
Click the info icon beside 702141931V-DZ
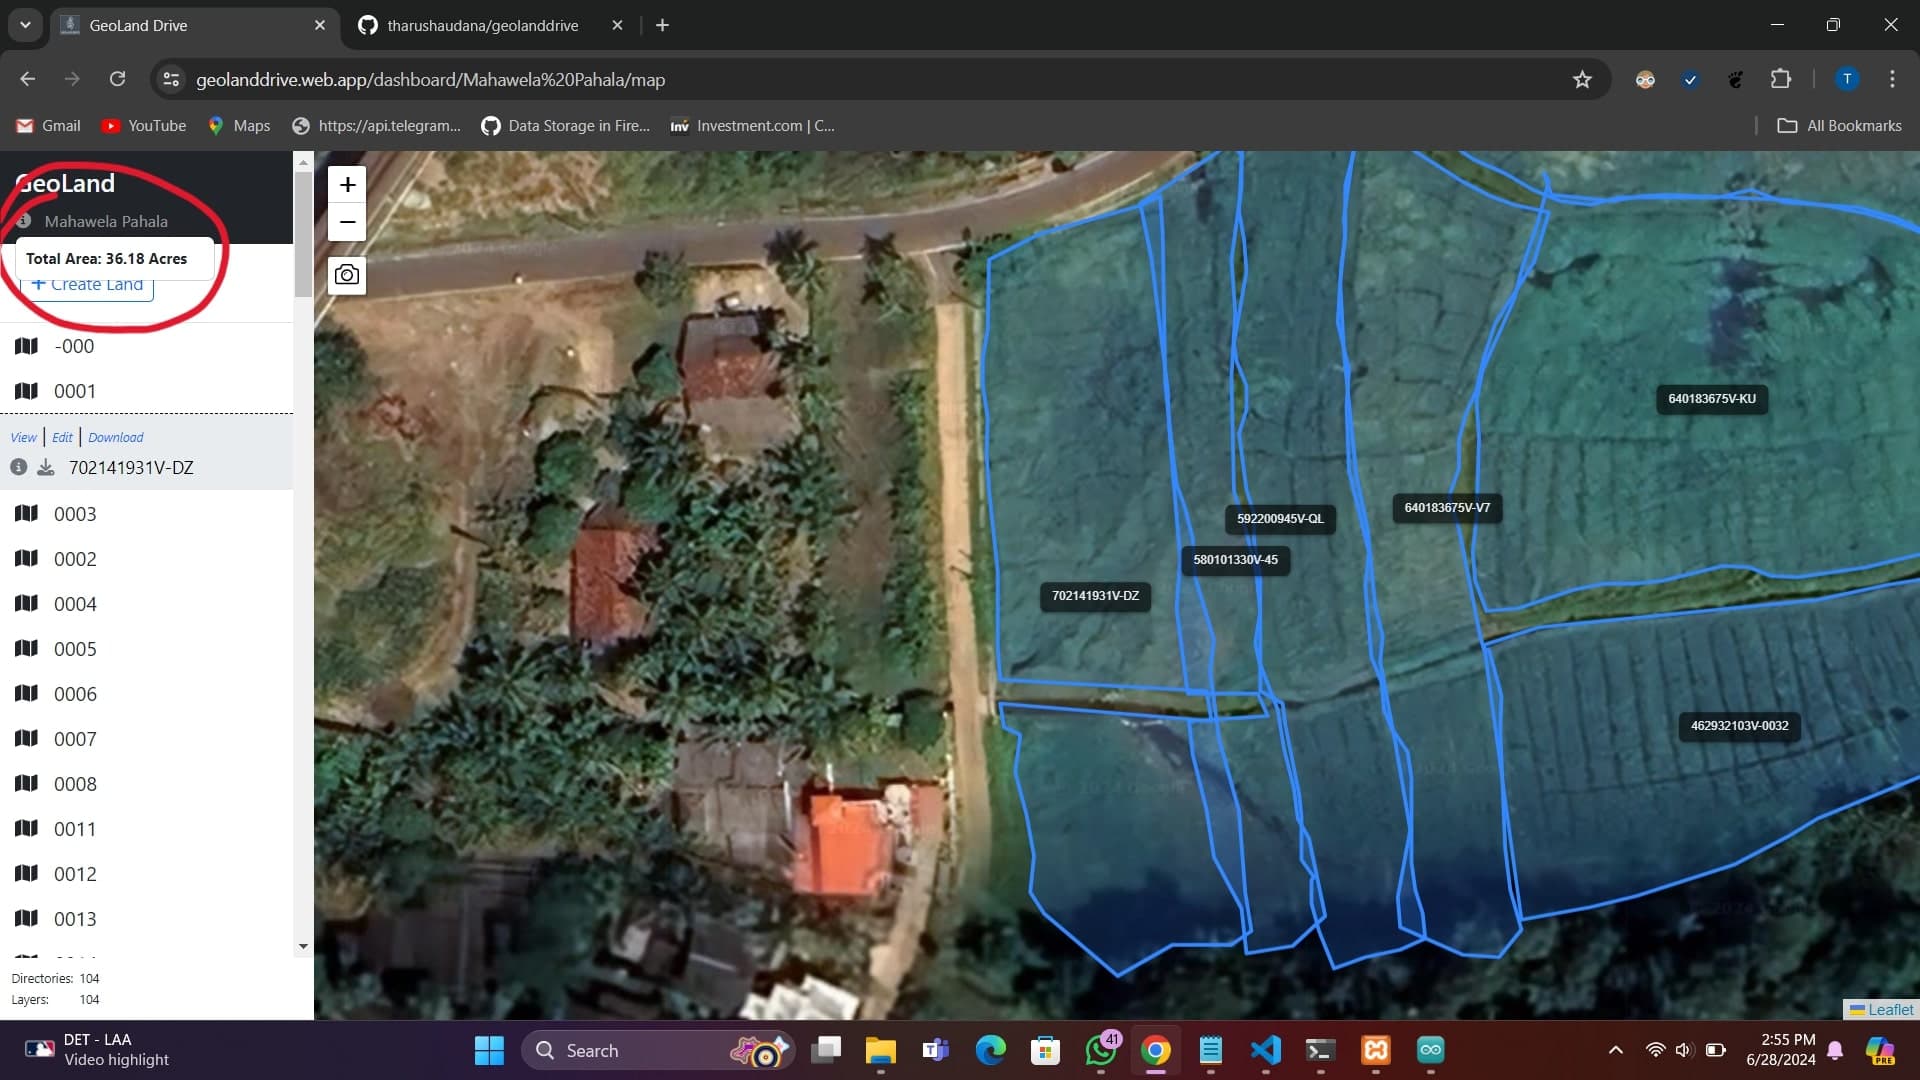tap(18, 467)
